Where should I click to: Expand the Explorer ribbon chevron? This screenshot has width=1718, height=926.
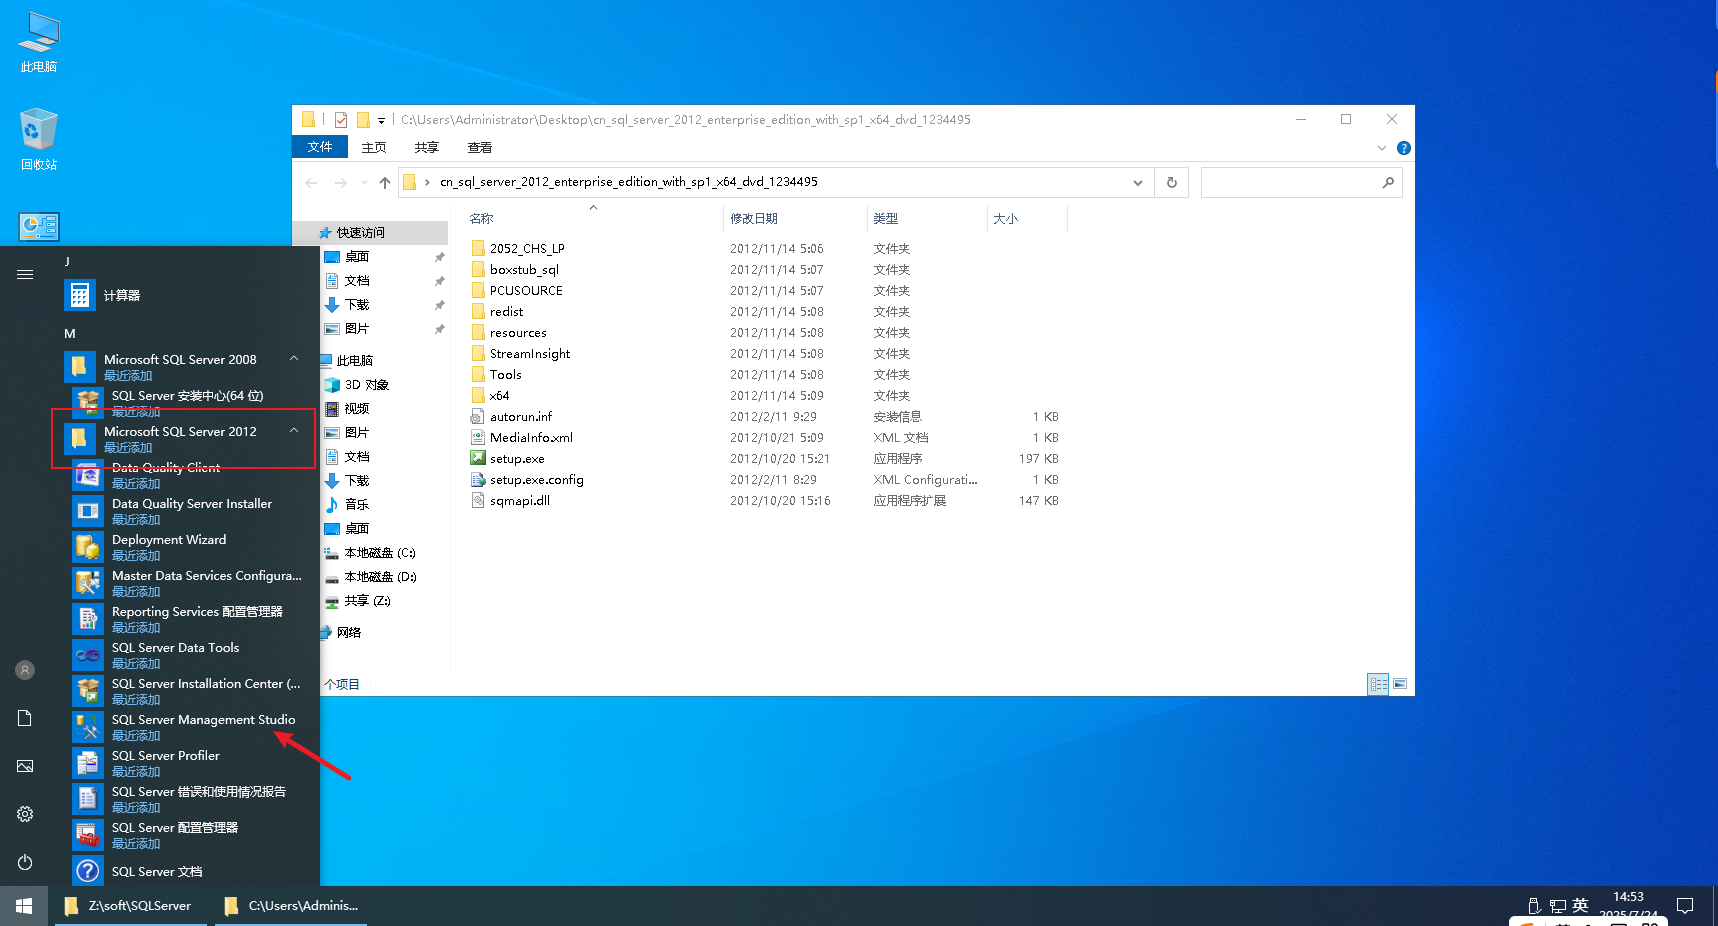click(x=1382, y=148)
